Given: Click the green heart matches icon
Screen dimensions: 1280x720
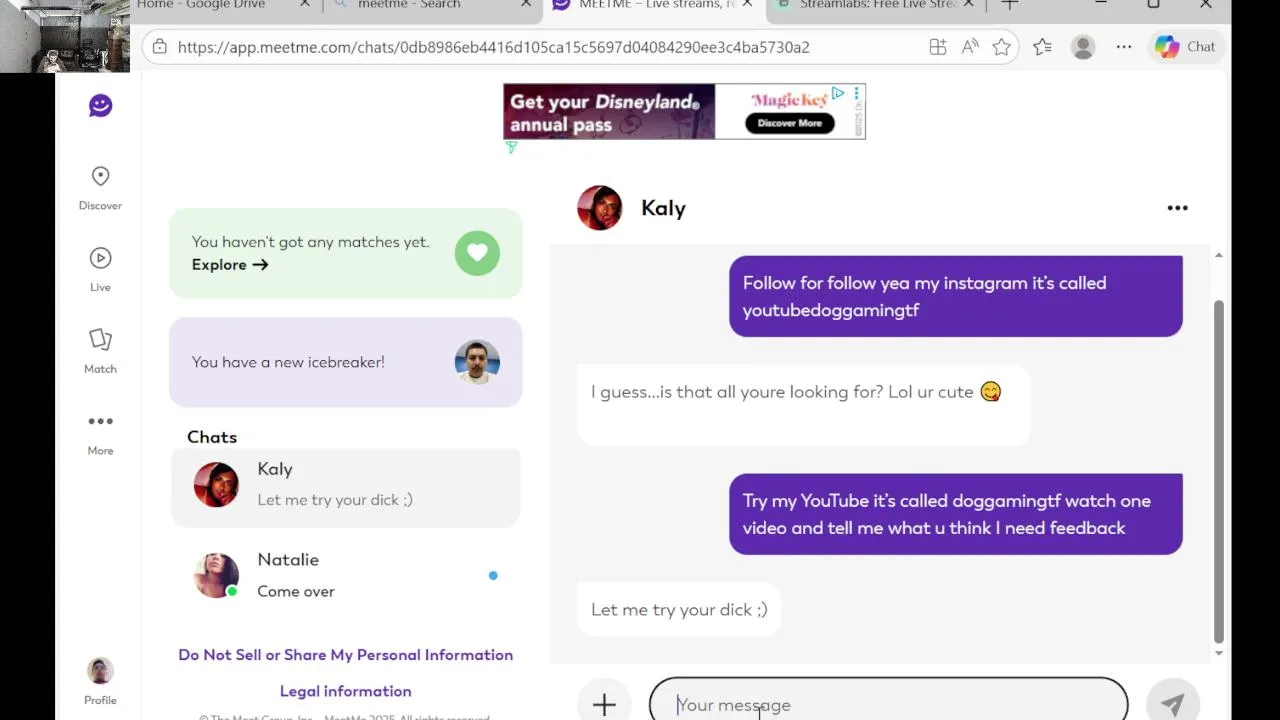Looking at the screenshot, I should click(477, 253).
